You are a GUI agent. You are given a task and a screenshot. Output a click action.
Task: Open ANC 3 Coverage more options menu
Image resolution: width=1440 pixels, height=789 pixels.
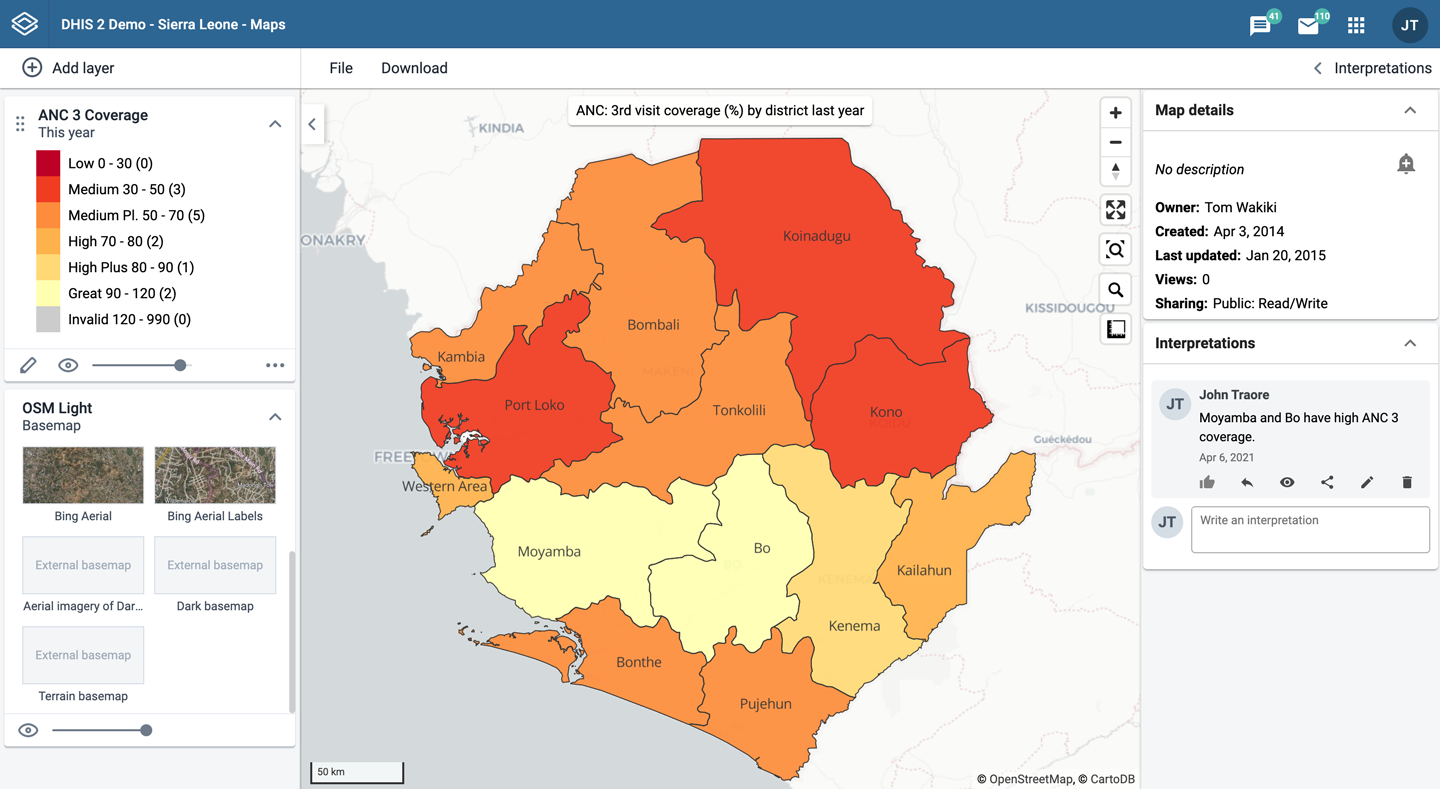275,365
